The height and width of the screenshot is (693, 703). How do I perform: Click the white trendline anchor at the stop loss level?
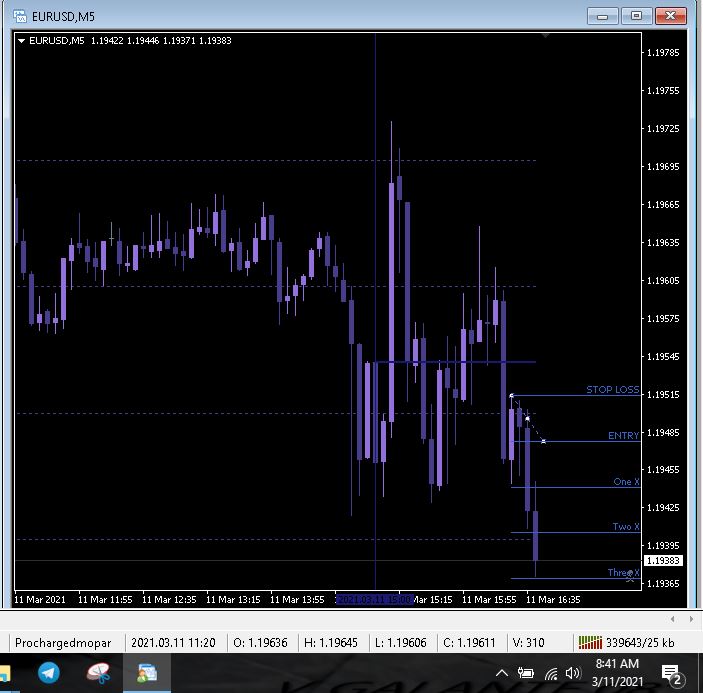pos(511,395)
